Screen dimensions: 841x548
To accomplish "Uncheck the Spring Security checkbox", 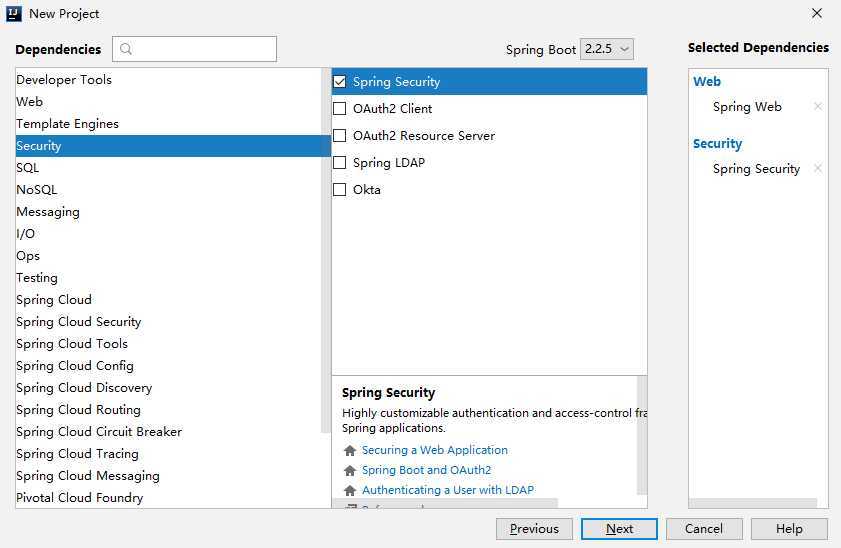I will tap(340, 82).
